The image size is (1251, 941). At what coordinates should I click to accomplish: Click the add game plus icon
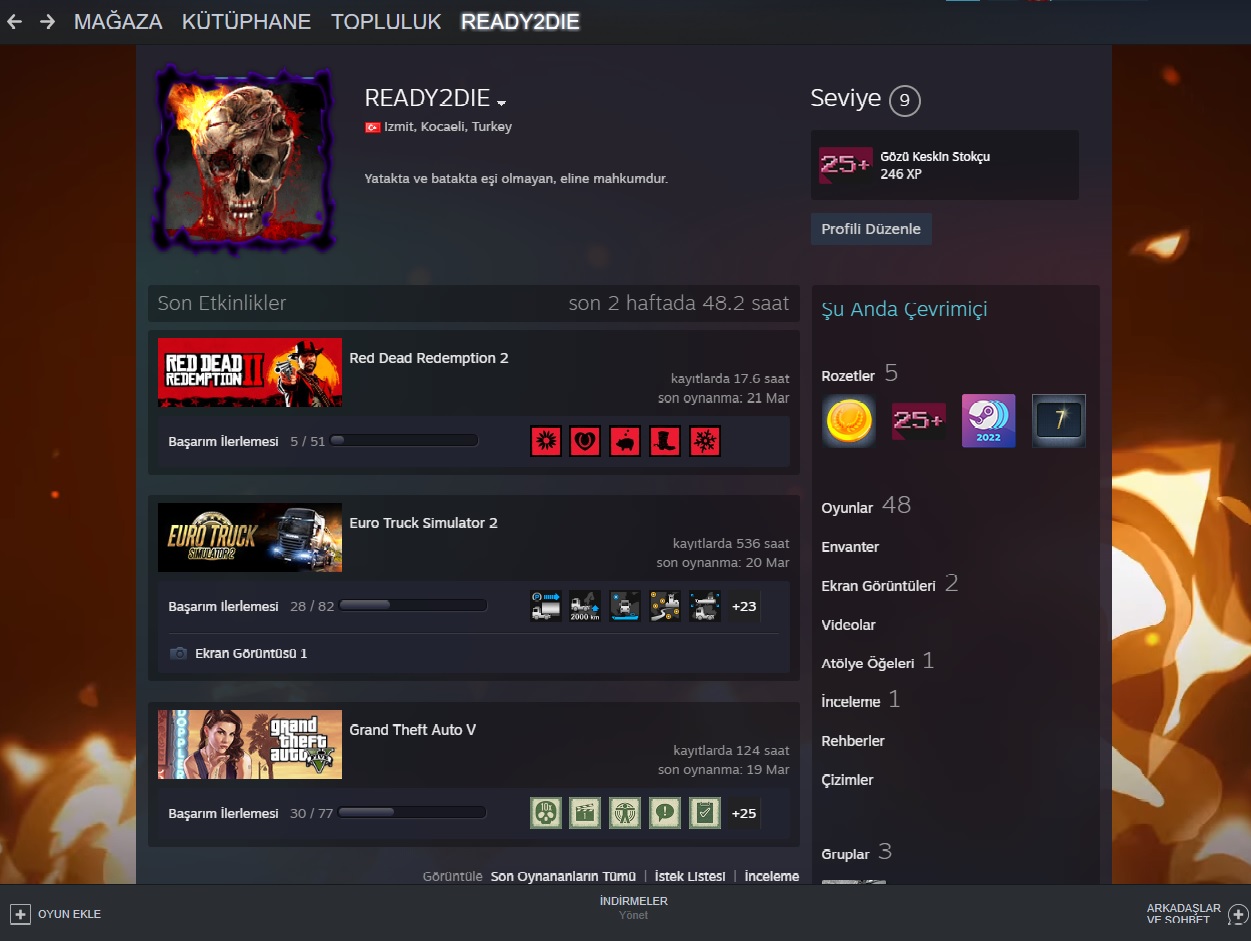[x=20, y=914]
